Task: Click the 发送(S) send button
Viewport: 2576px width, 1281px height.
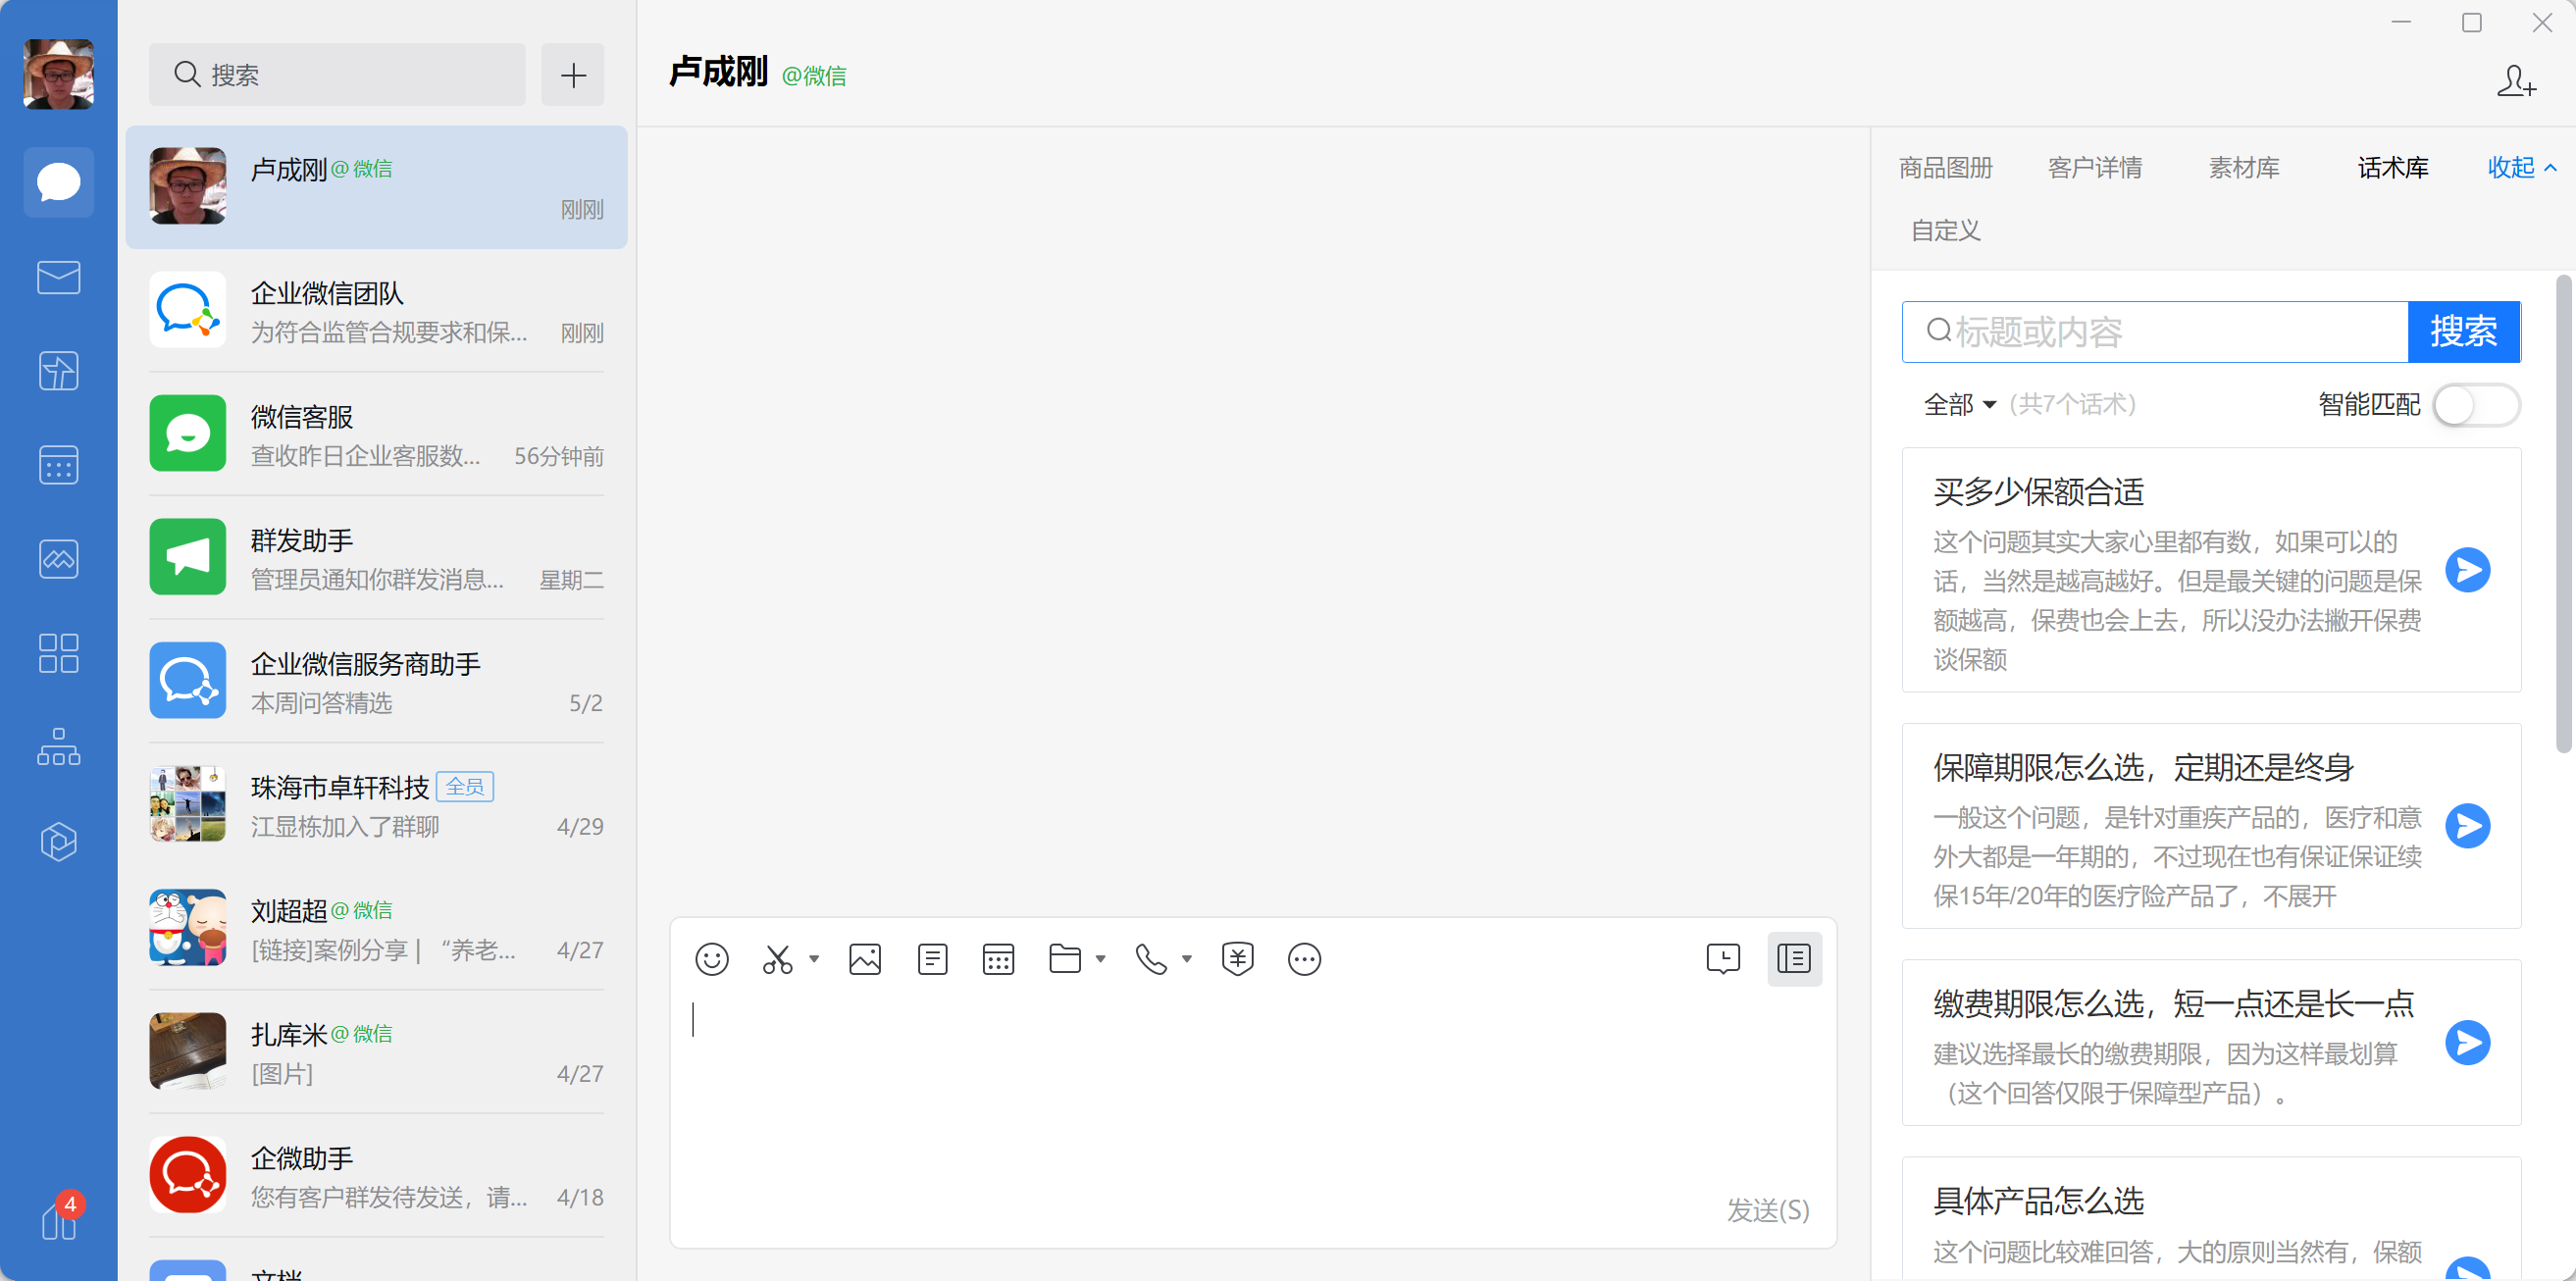Action: click(1768, 1210)
